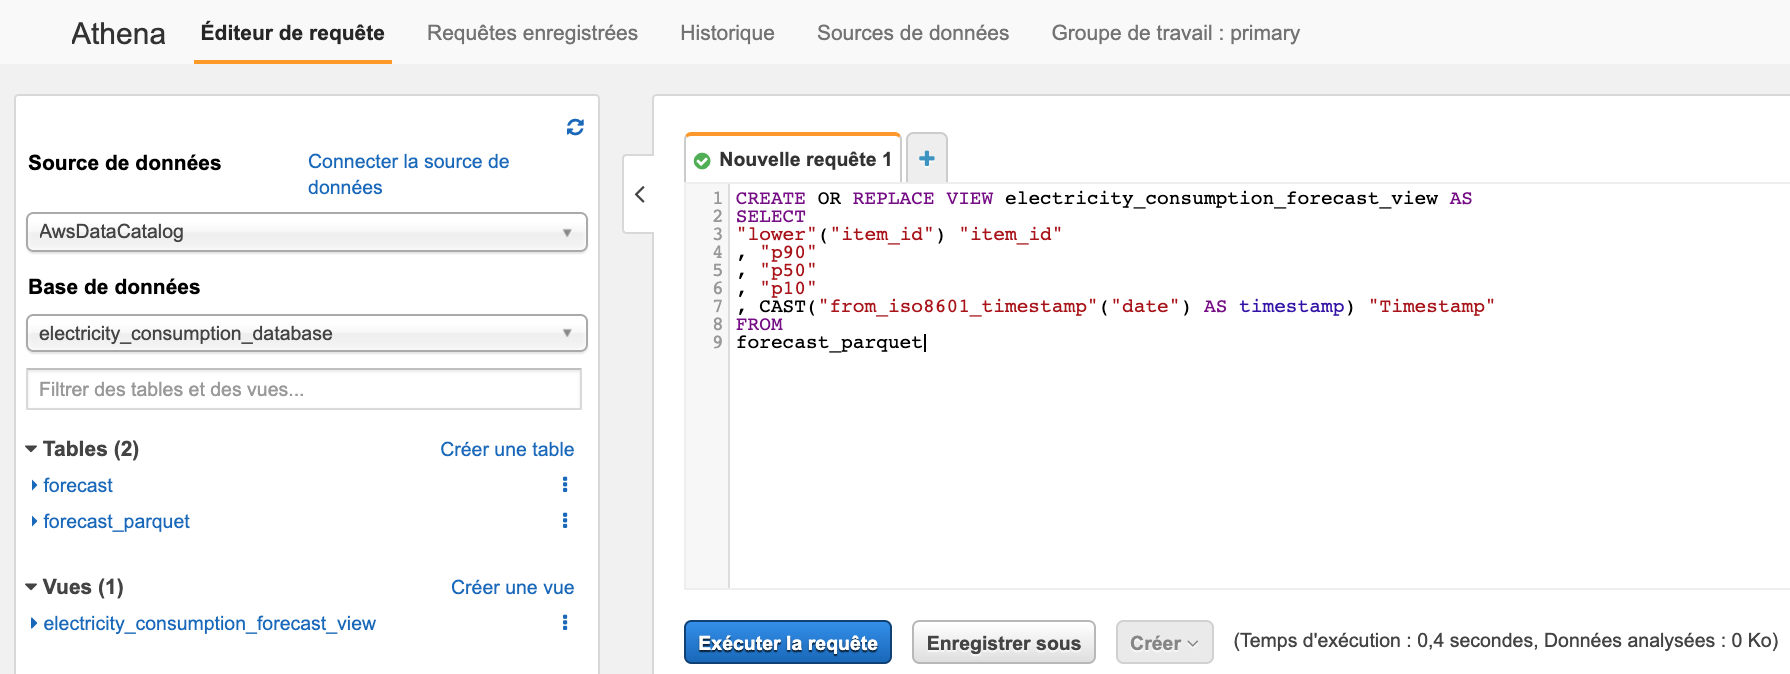Viewport: 1790px width, 674px height.
Task: Open the Créer dropdown button
Action: [x=1164, y=643]
